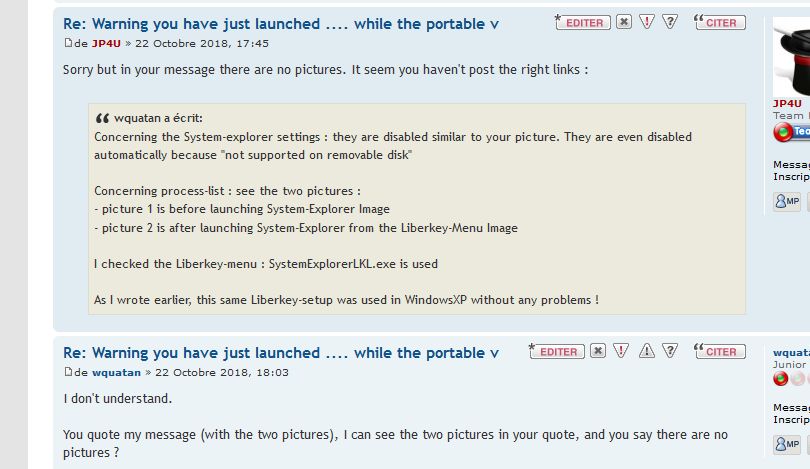Click black warning triangle icon on wquatan's post
Image resolution: width=810 pixels, height=469 pixels.
coord(647,351)
